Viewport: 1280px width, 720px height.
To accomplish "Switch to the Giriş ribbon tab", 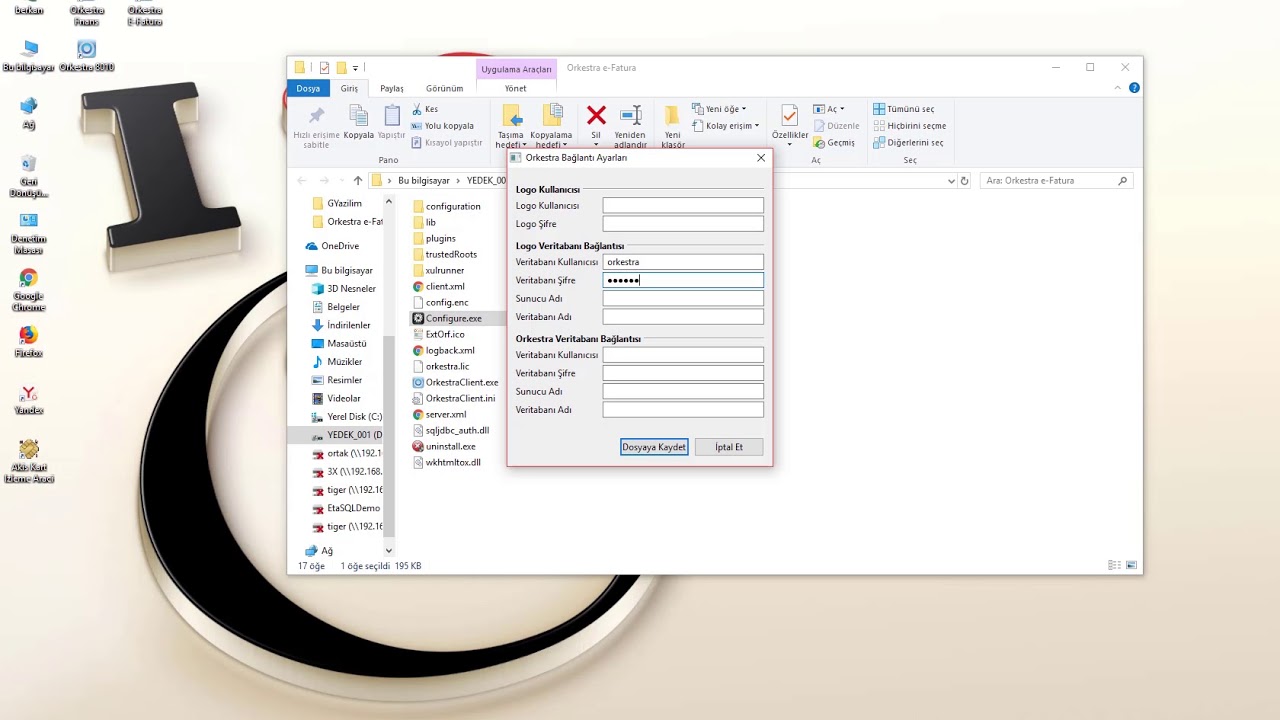I will click(349, 88).
